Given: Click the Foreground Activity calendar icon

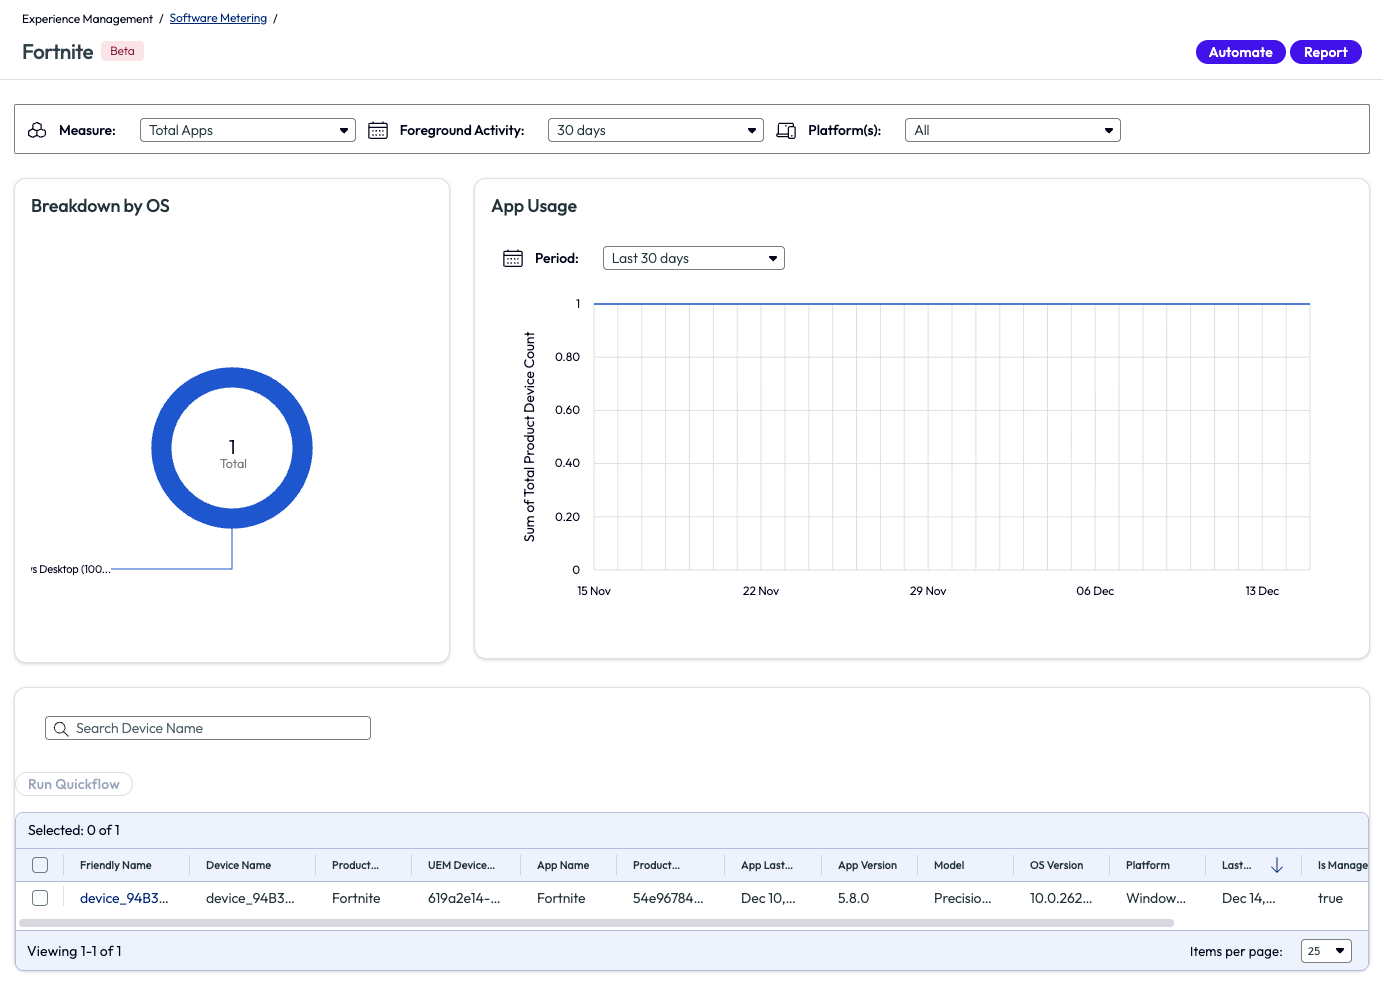Looking at the screenshot, I should pyautogui.click(x=378, y=130).
